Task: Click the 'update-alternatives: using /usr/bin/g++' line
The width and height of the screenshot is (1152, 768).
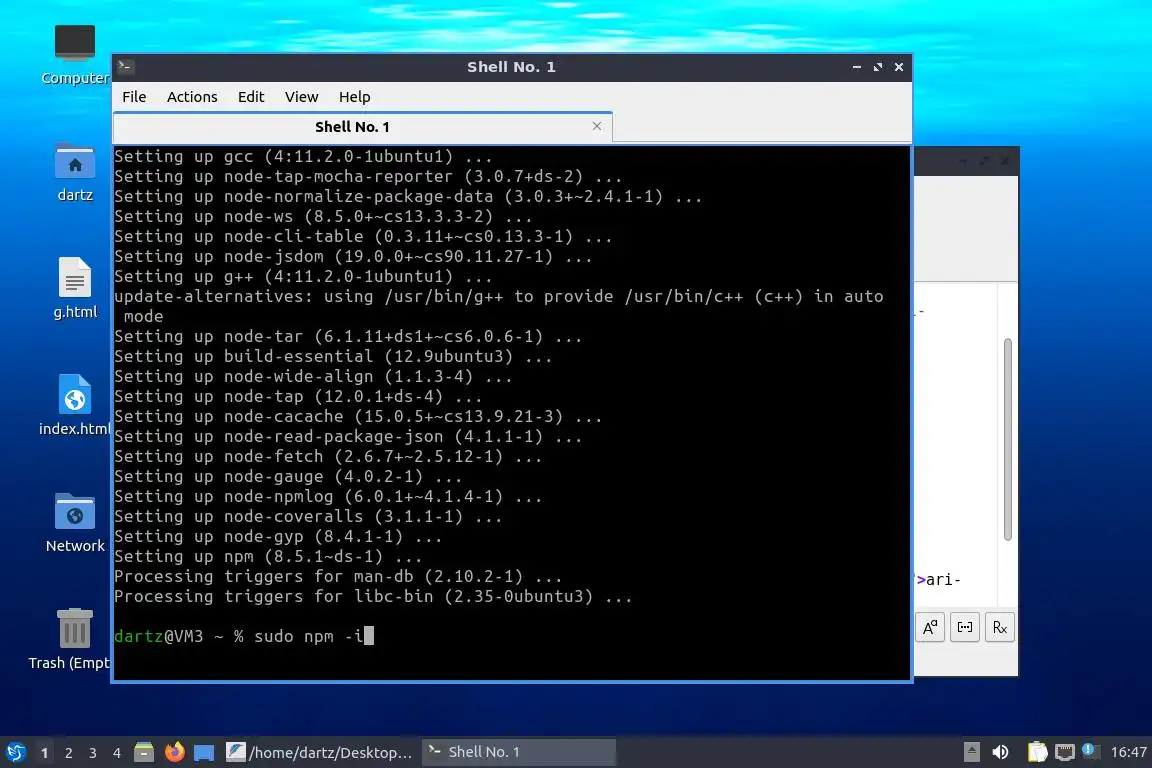Action: pyautogui.click(x=499, y=306)
